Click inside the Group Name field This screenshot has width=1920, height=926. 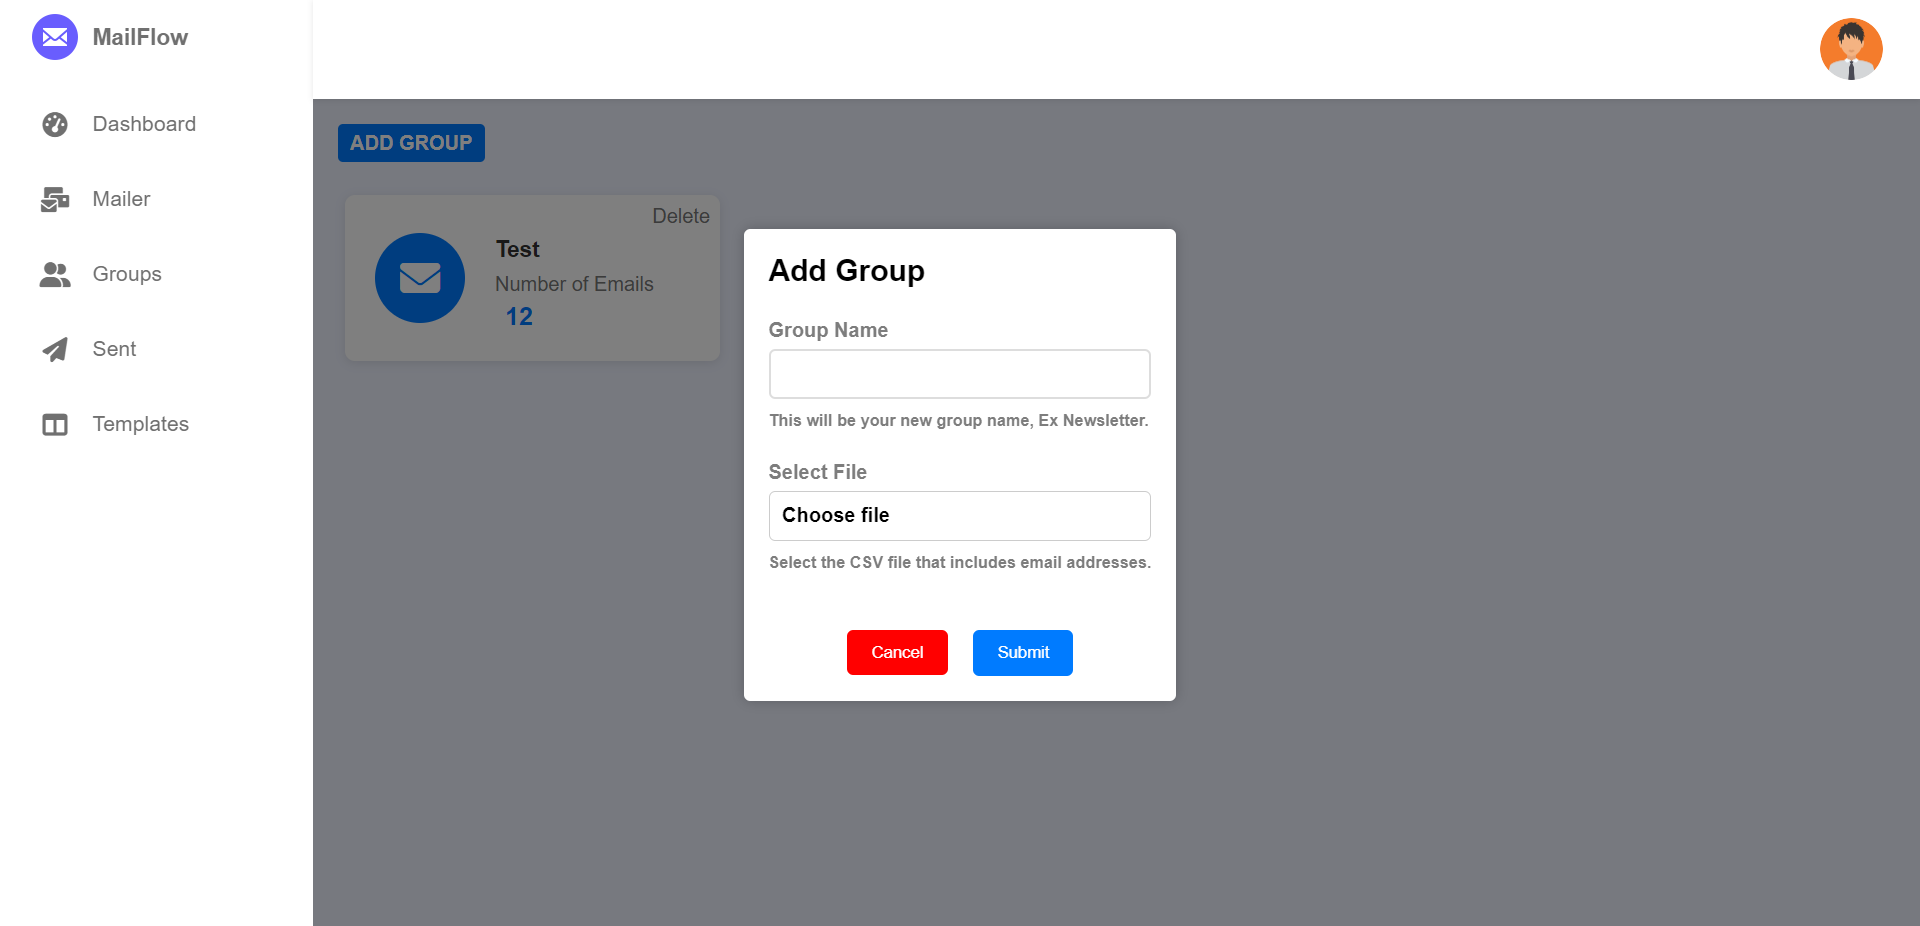958,373
